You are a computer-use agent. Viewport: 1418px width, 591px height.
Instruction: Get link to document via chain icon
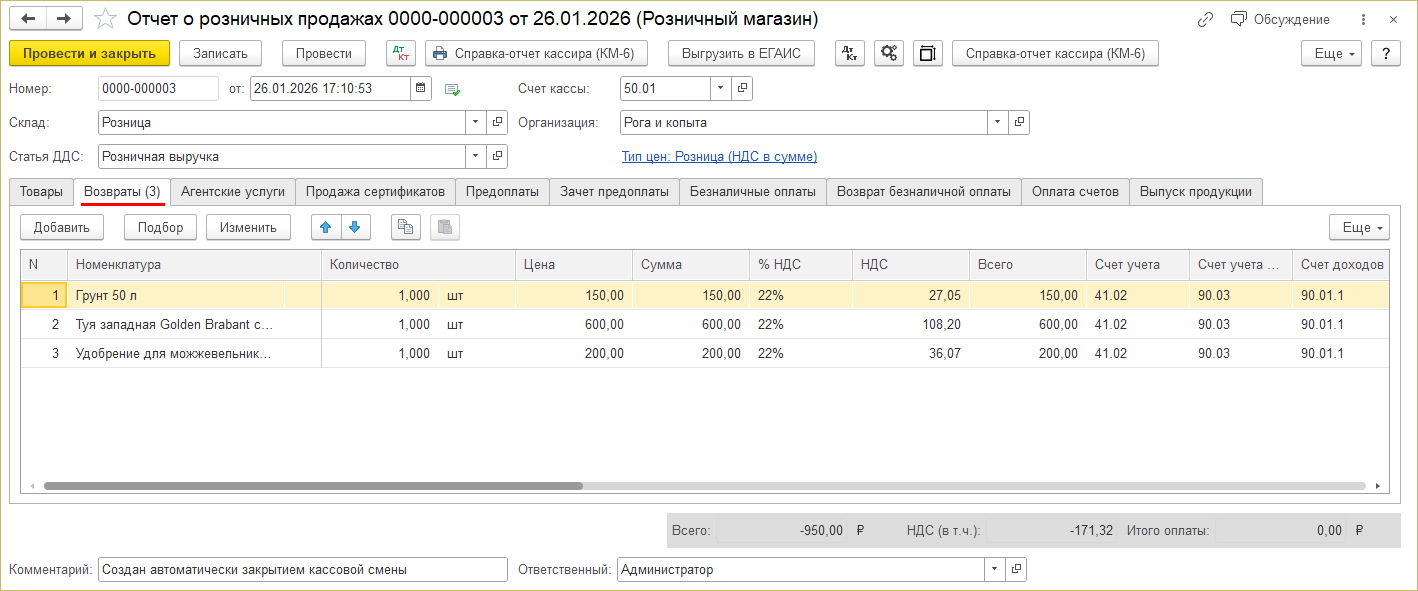point(1205,20)
